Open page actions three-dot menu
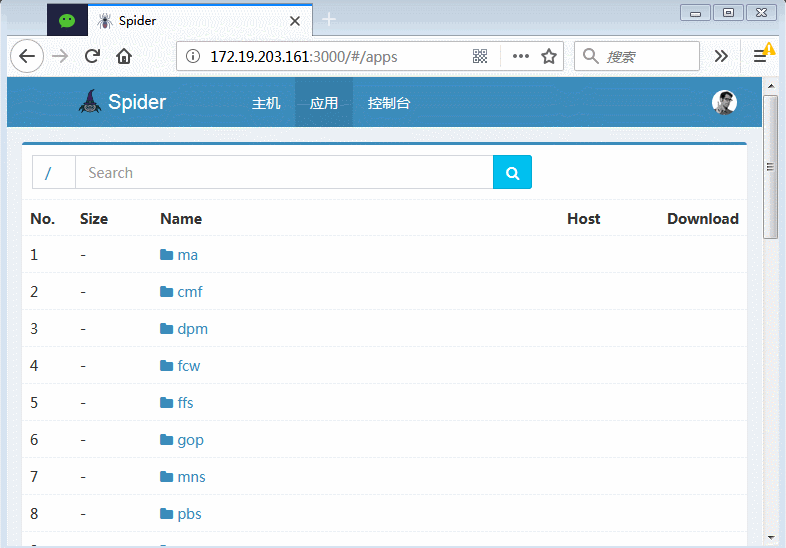This screenshot has width=786, height=548. (x=521, y=56)
